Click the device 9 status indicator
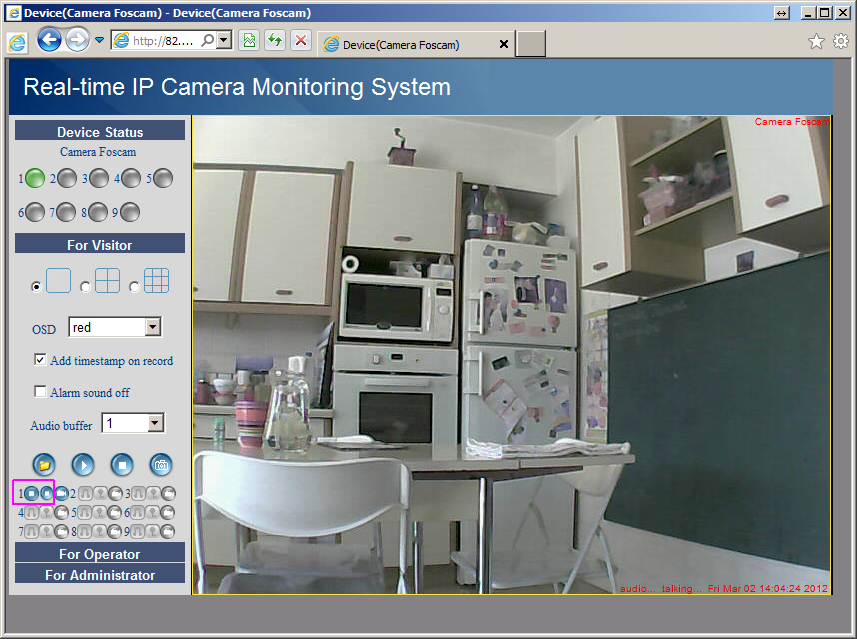The height and width of the screenshot is (639, 857). pos(130,212)
